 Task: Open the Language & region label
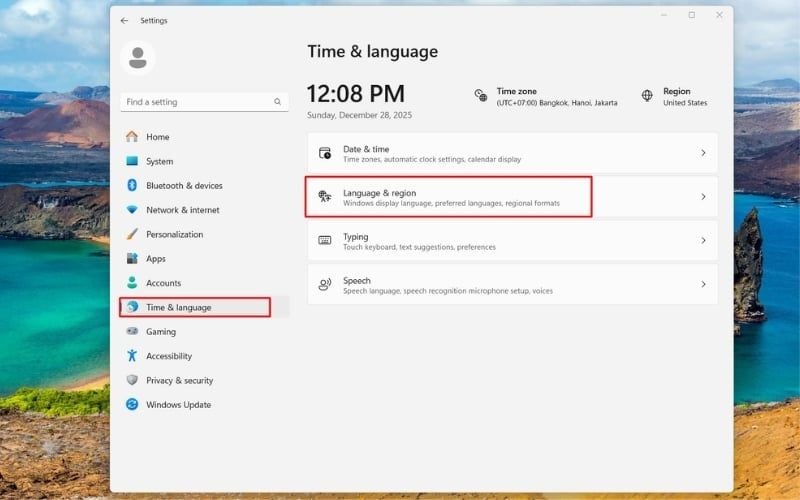pyautogui.click(x=380, y=193)
